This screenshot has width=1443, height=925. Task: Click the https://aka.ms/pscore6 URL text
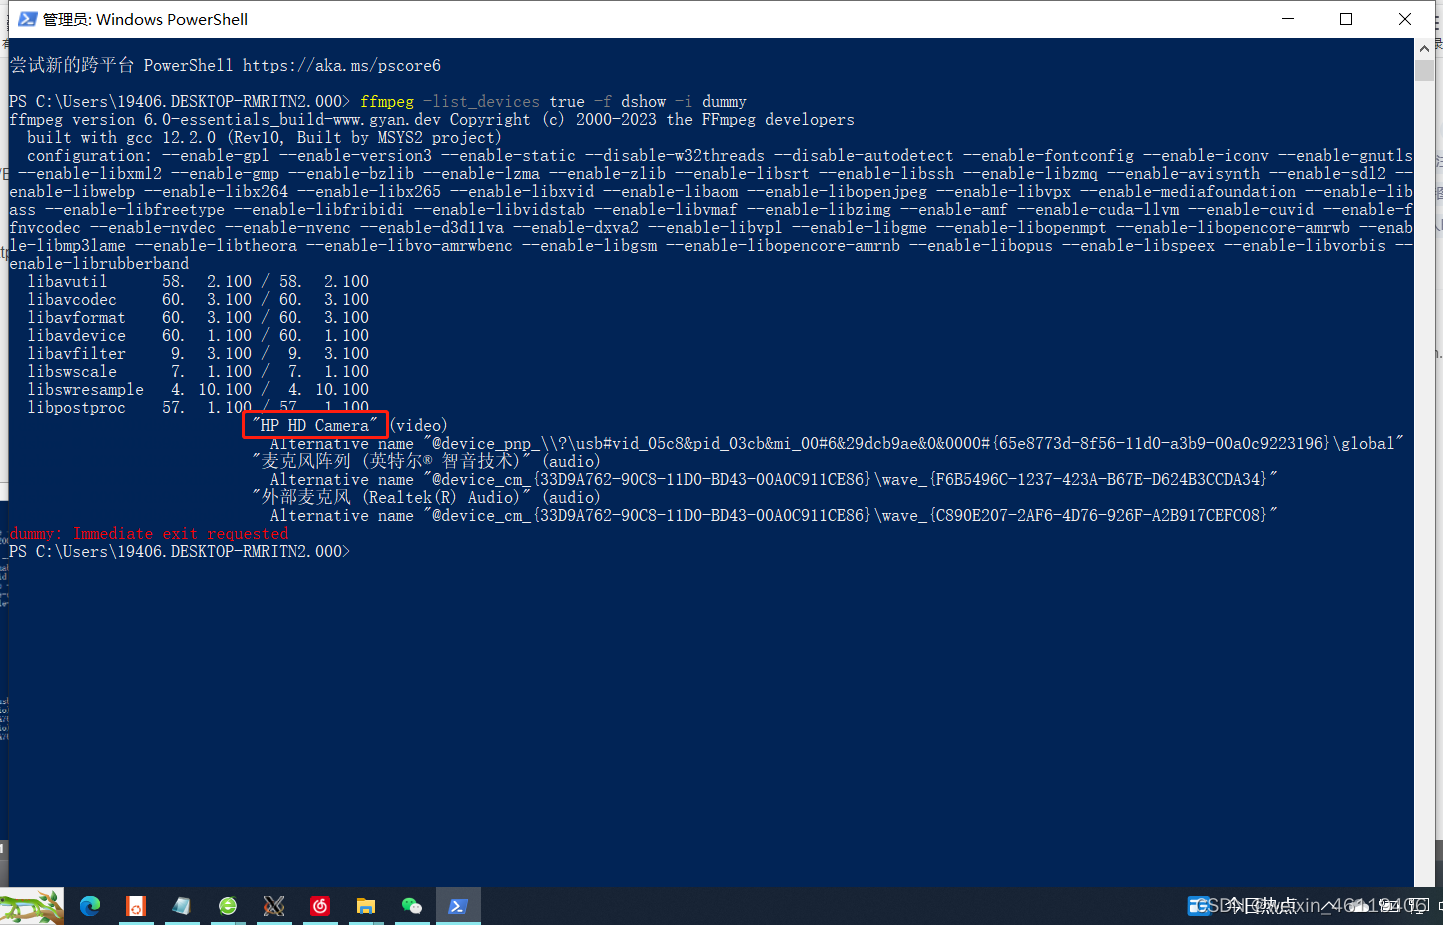342,66
